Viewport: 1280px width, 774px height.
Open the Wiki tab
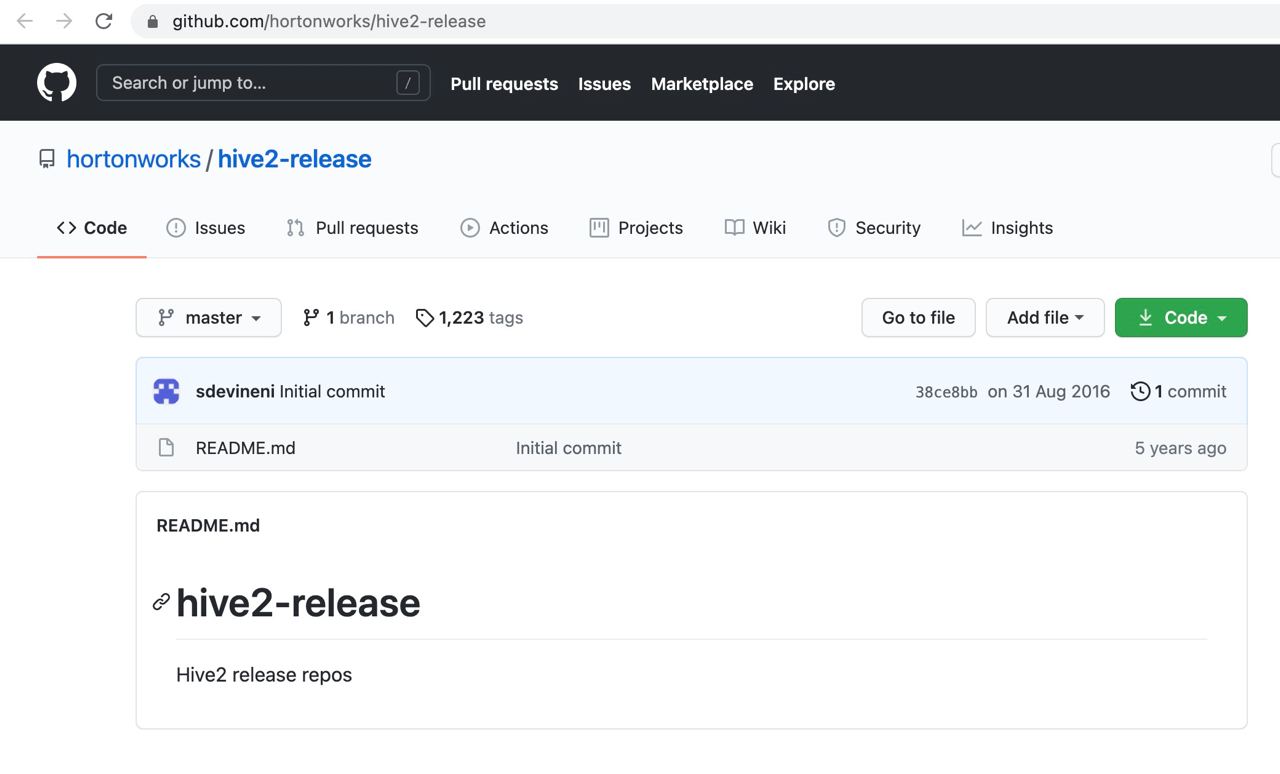(755, 228)
